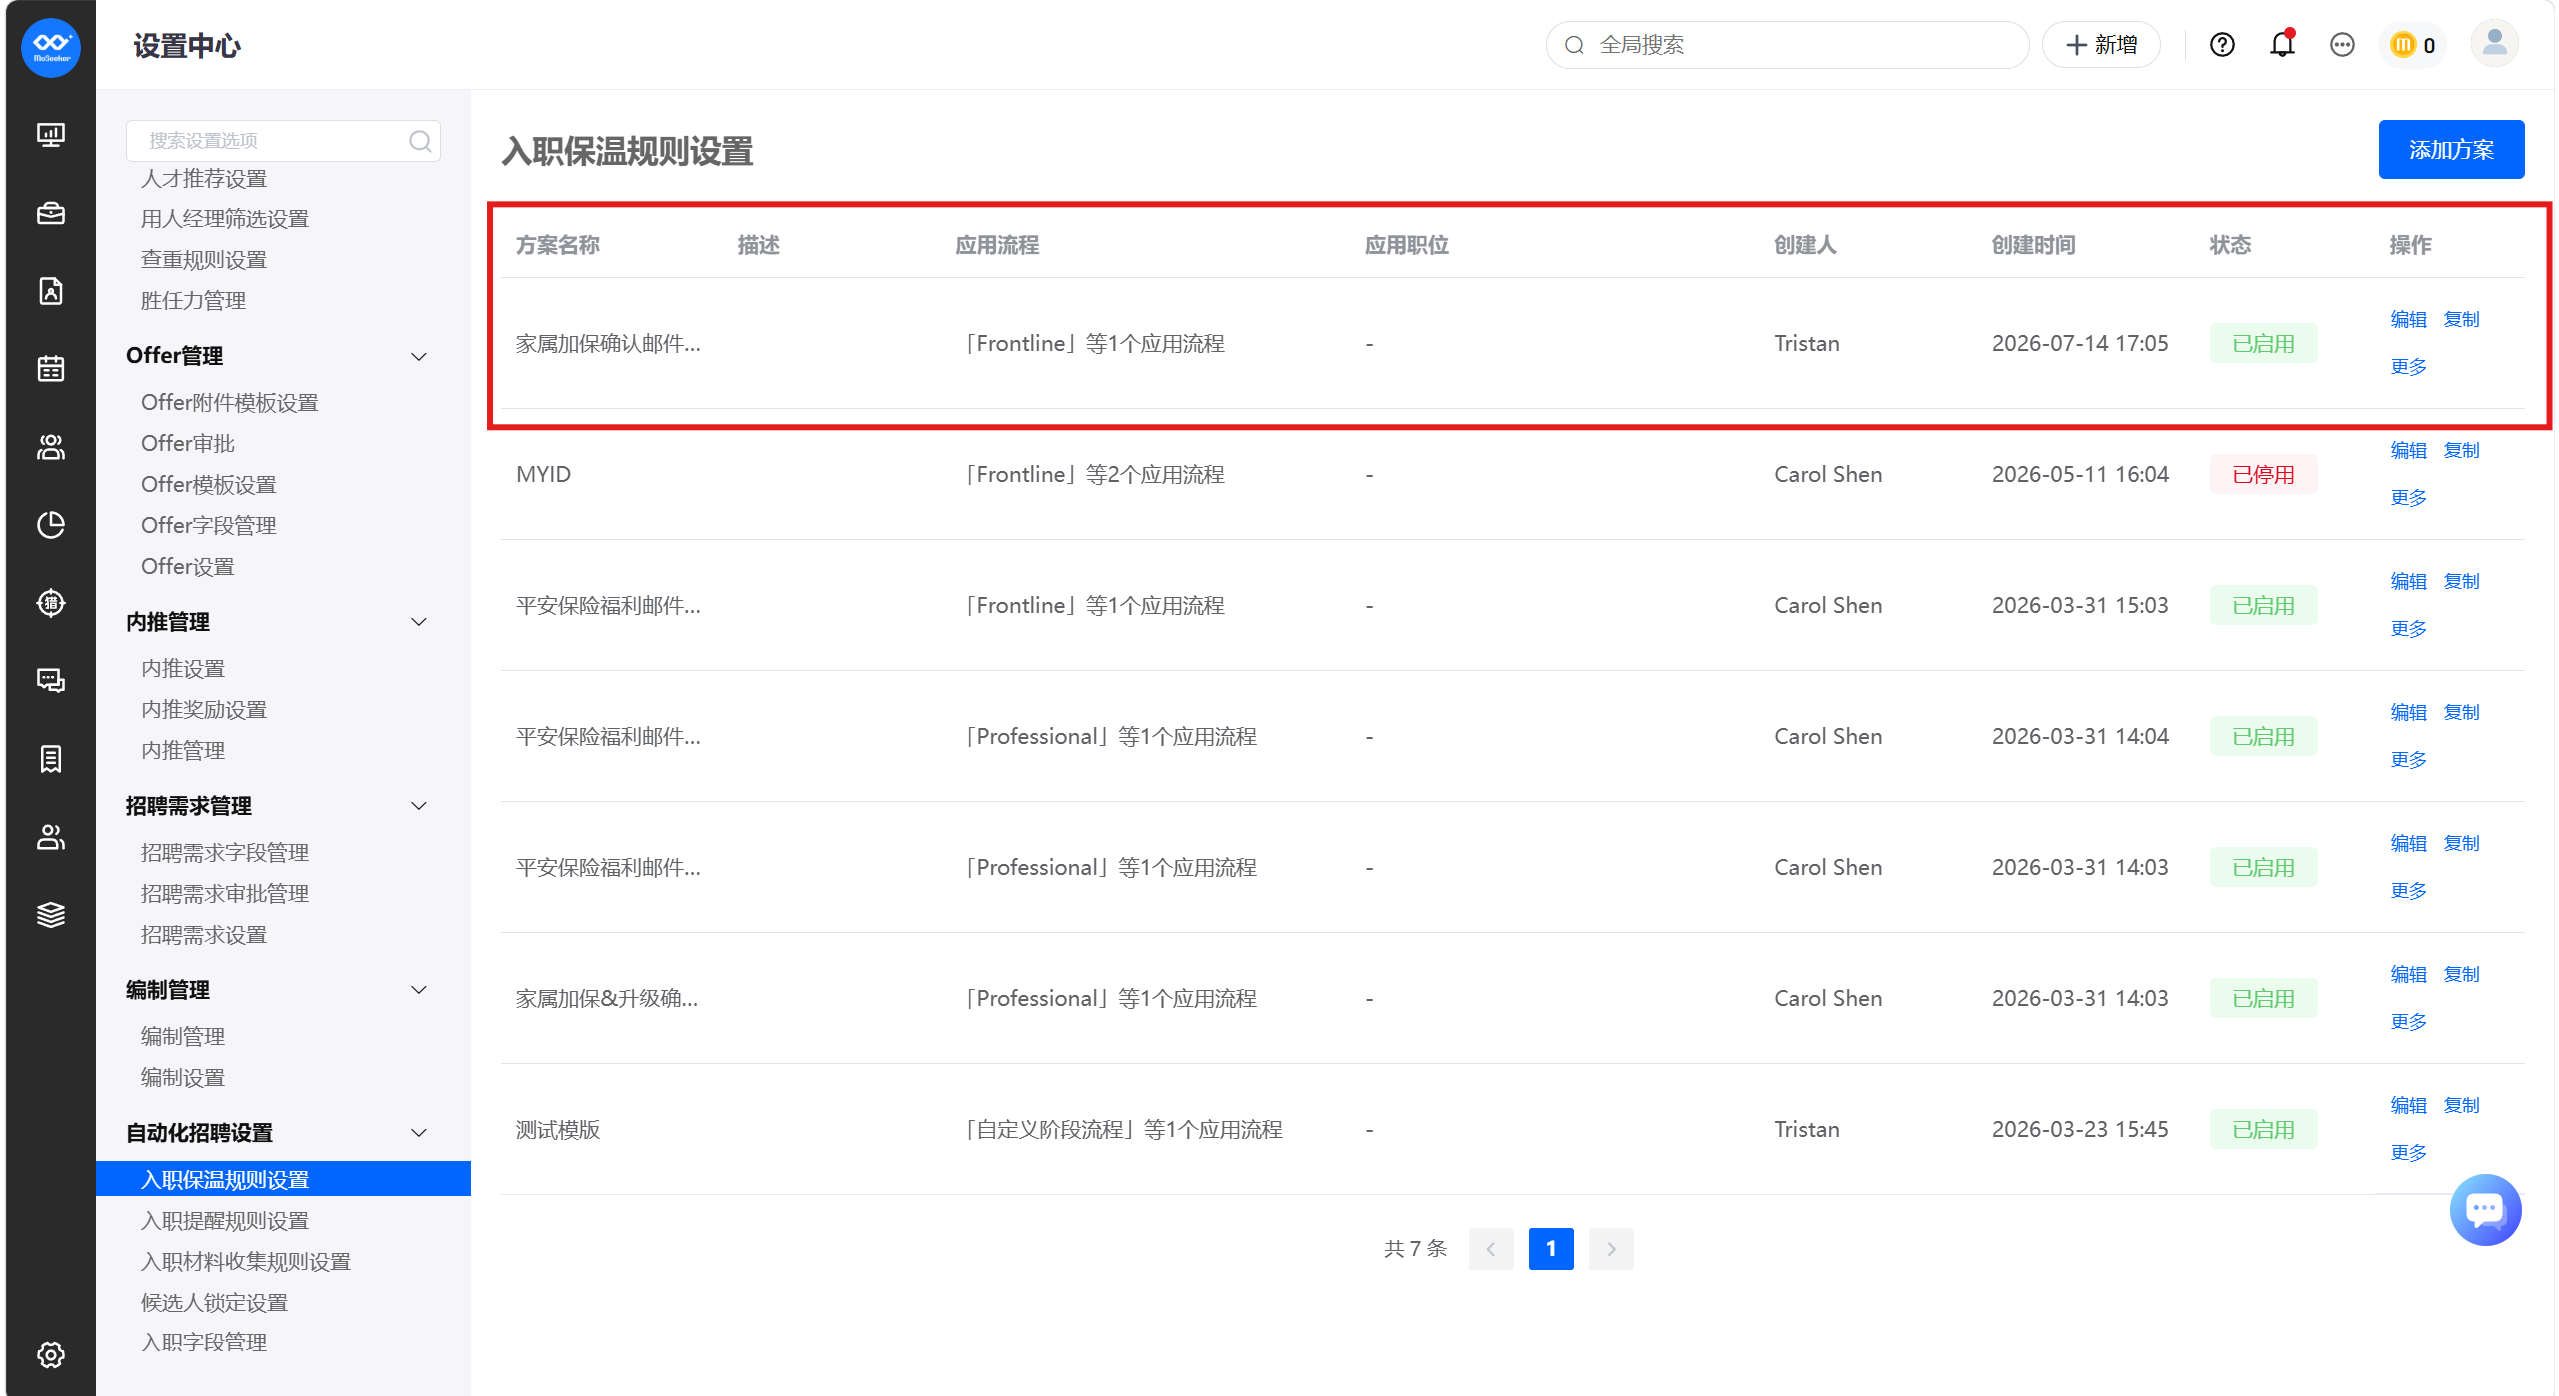
Task: Click the previous page arrow
Action: click(1491, 1249)
